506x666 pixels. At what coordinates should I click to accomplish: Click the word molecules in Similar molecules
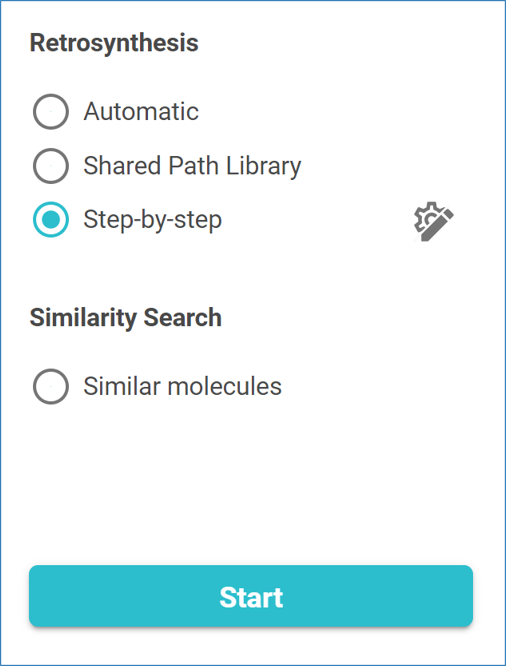225,387
